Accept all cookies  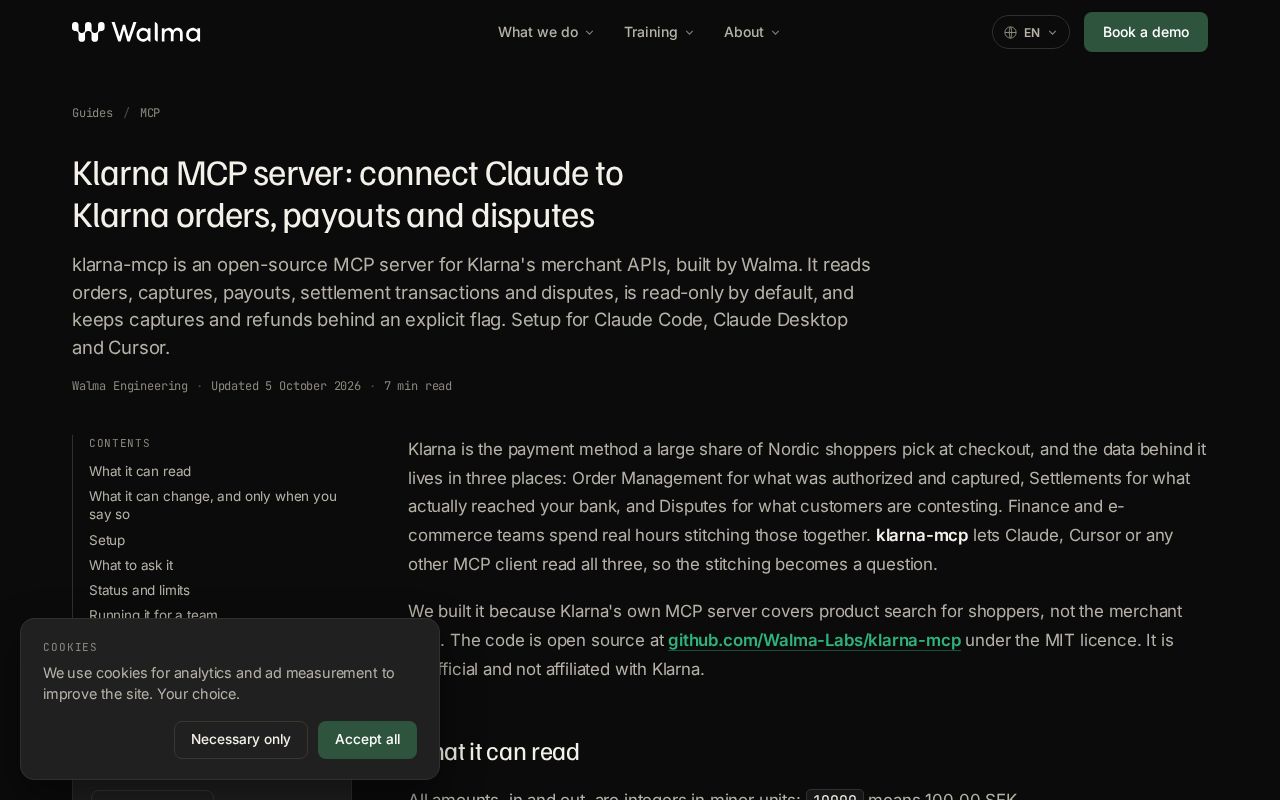tap(367, 740)
